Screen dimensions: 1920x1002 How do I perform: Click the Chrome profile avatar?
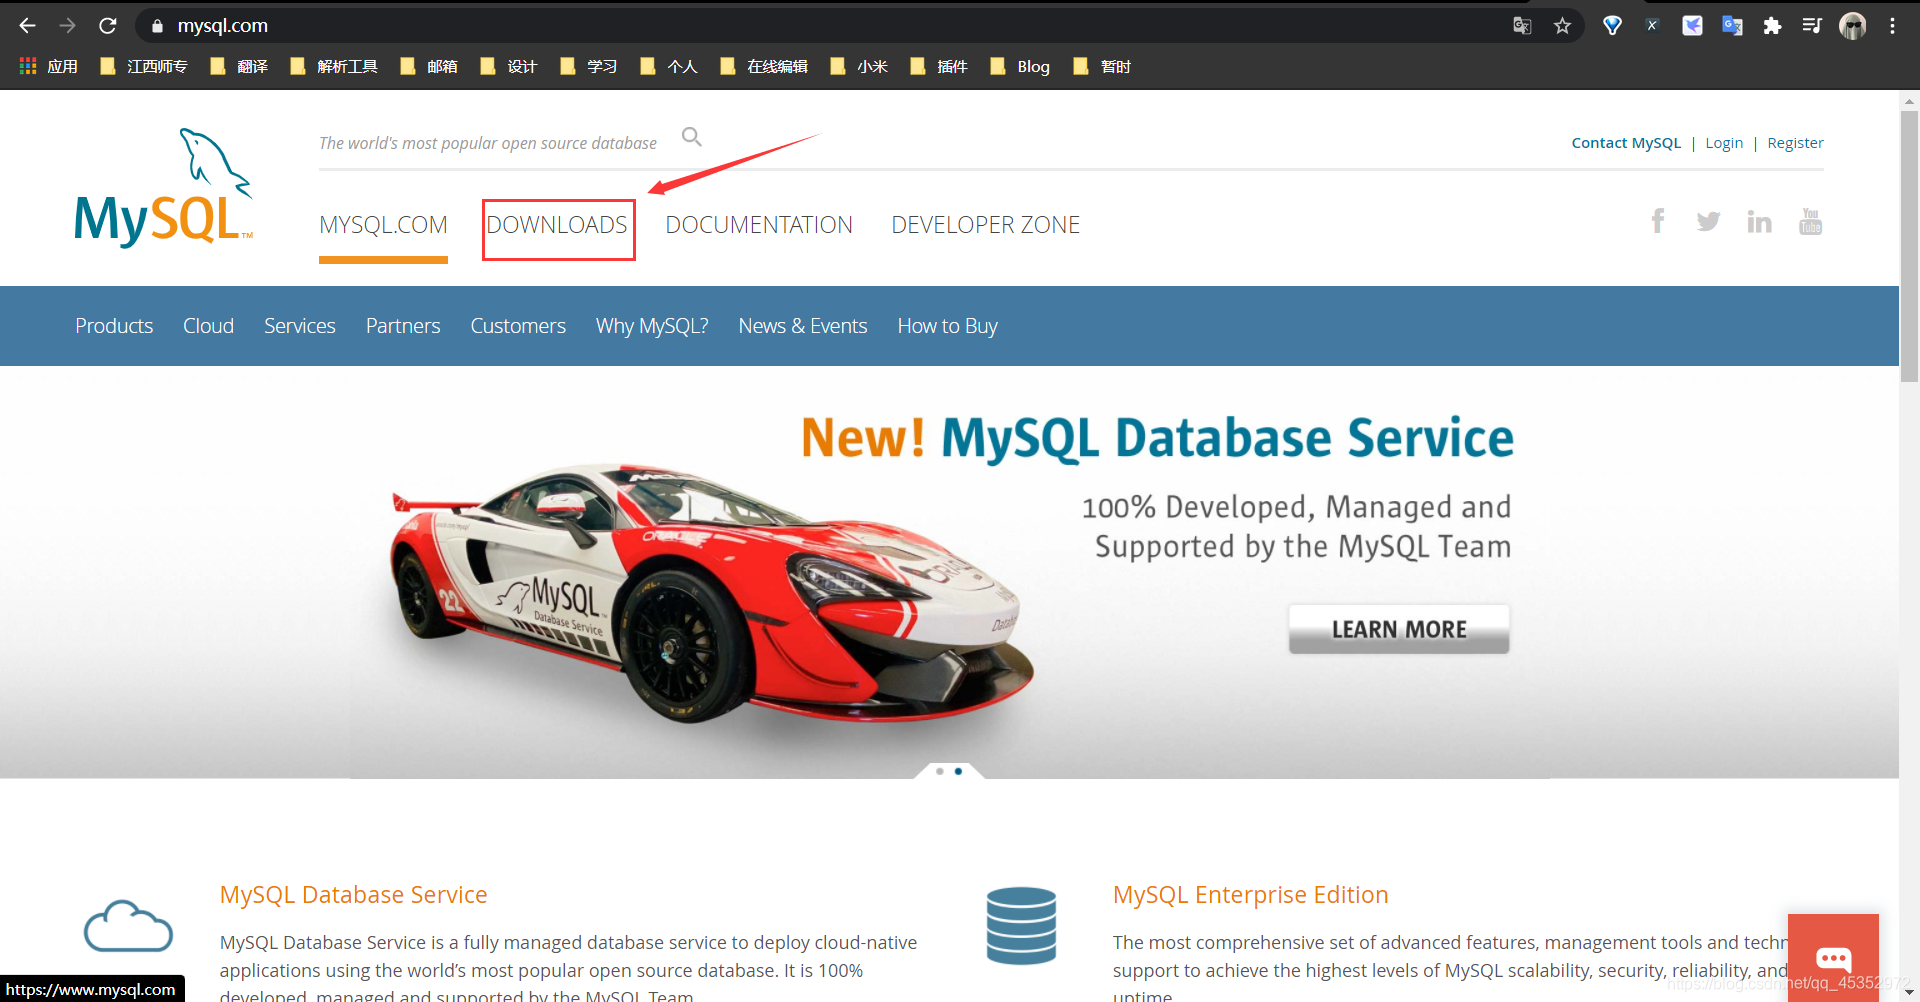click(1853, 26)
